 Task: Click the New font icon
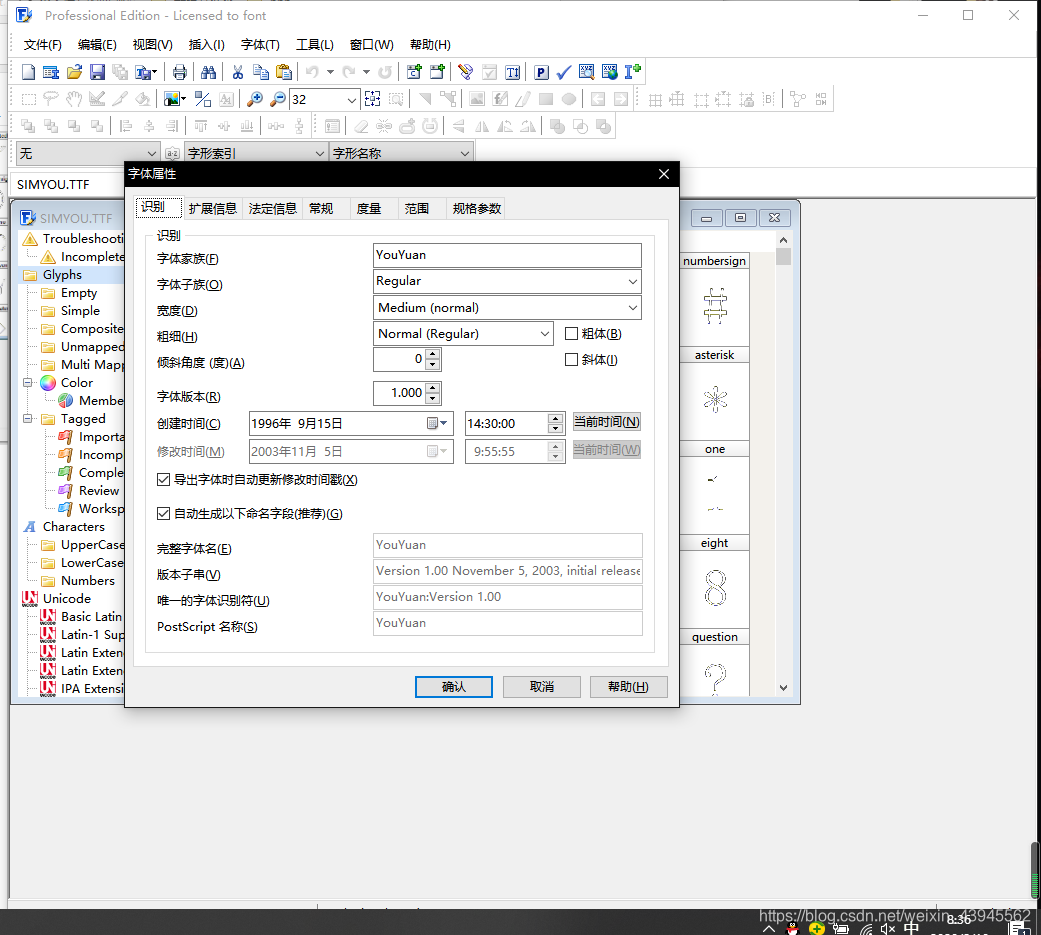[x=29, y=72]
